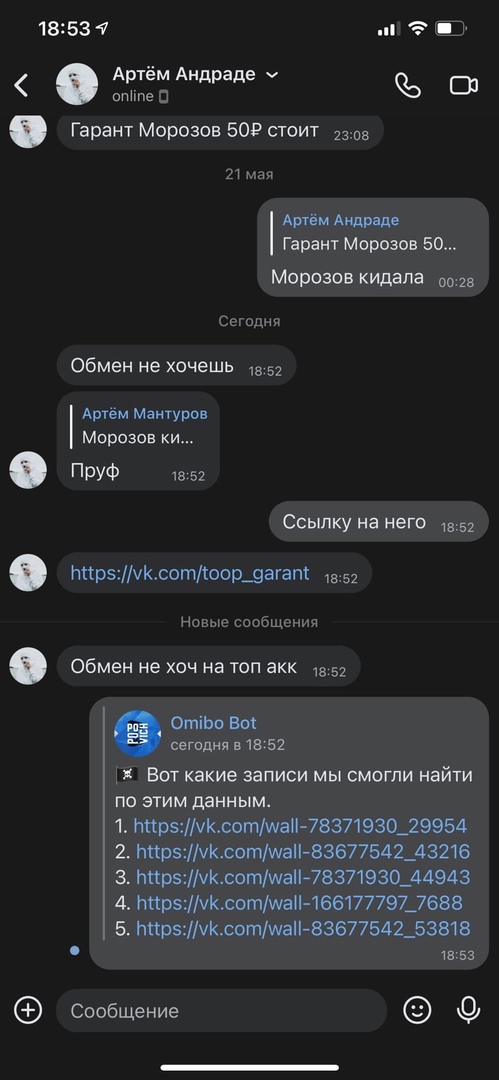Open the emoji and sticker picker
499x1080 pixels.
pos(417,1010)
